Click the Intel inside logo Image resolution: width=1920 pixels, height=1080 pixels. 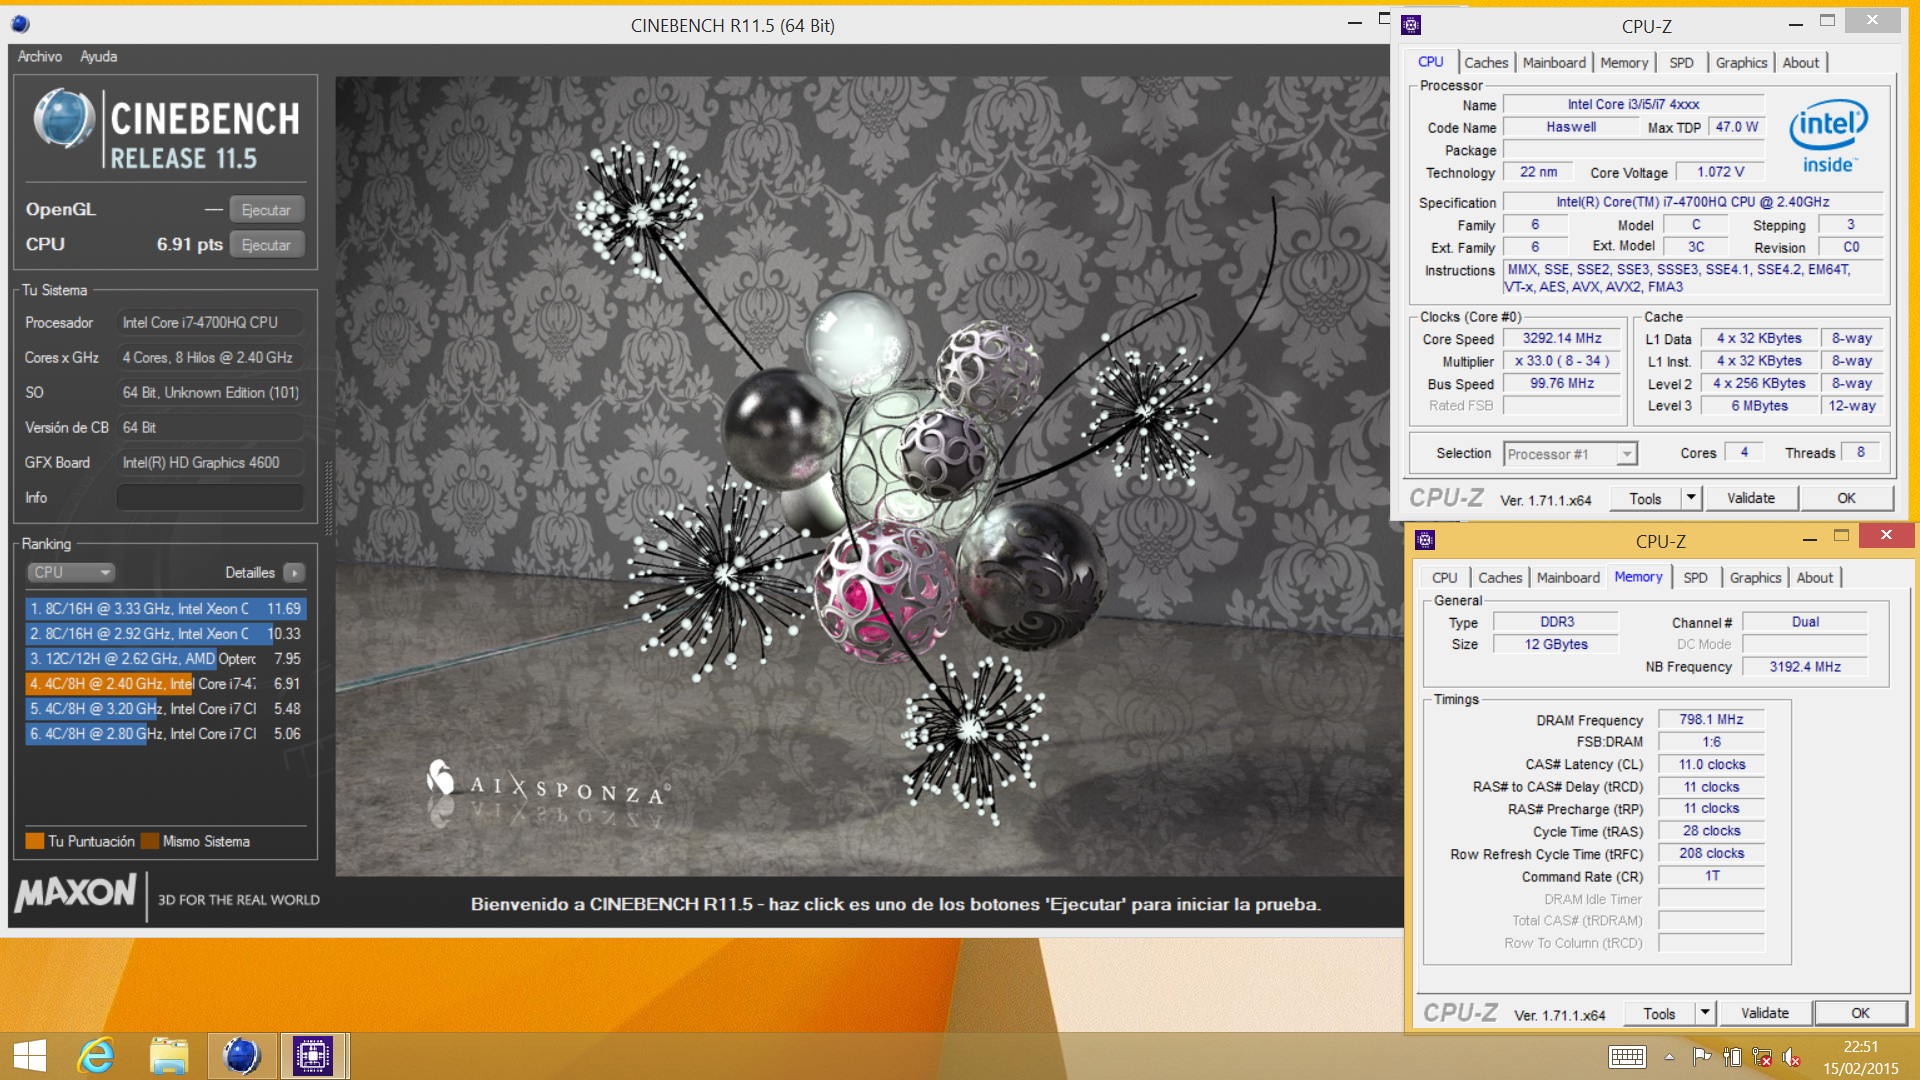pyautogui.click(x=1829, y=137)
